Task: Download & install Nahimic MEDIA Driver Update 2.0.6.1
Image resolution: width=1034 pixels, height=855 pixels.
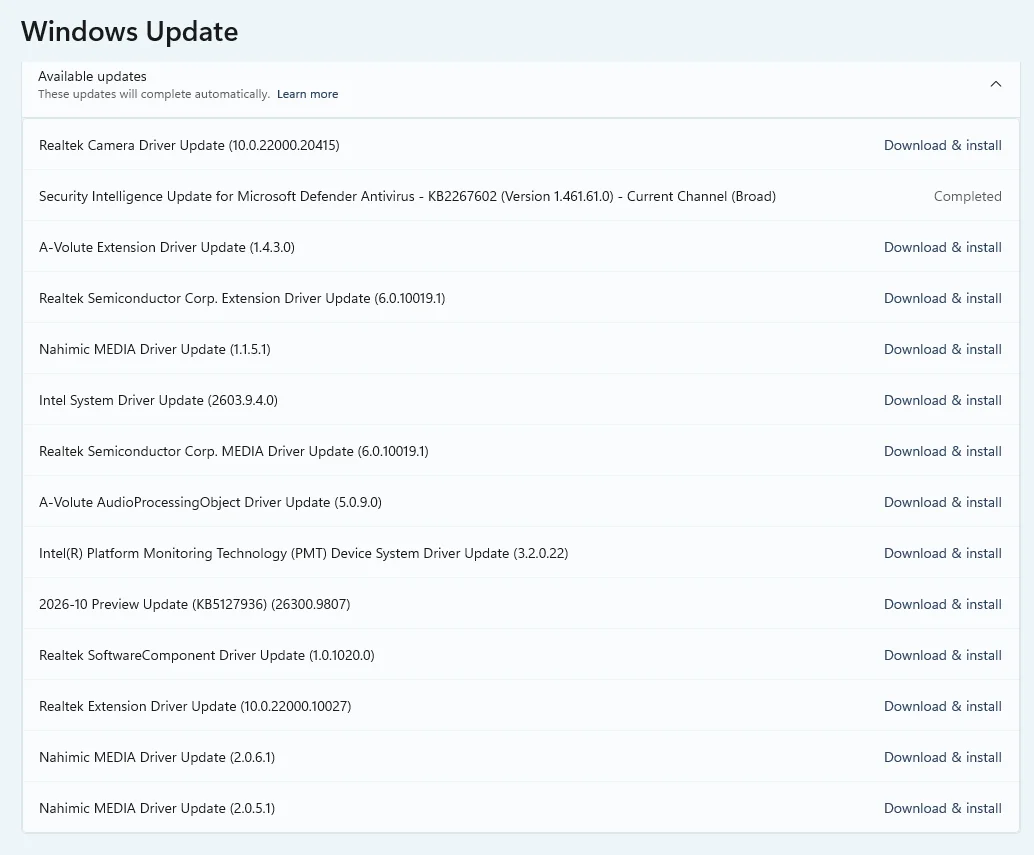Action: point(942,757)
